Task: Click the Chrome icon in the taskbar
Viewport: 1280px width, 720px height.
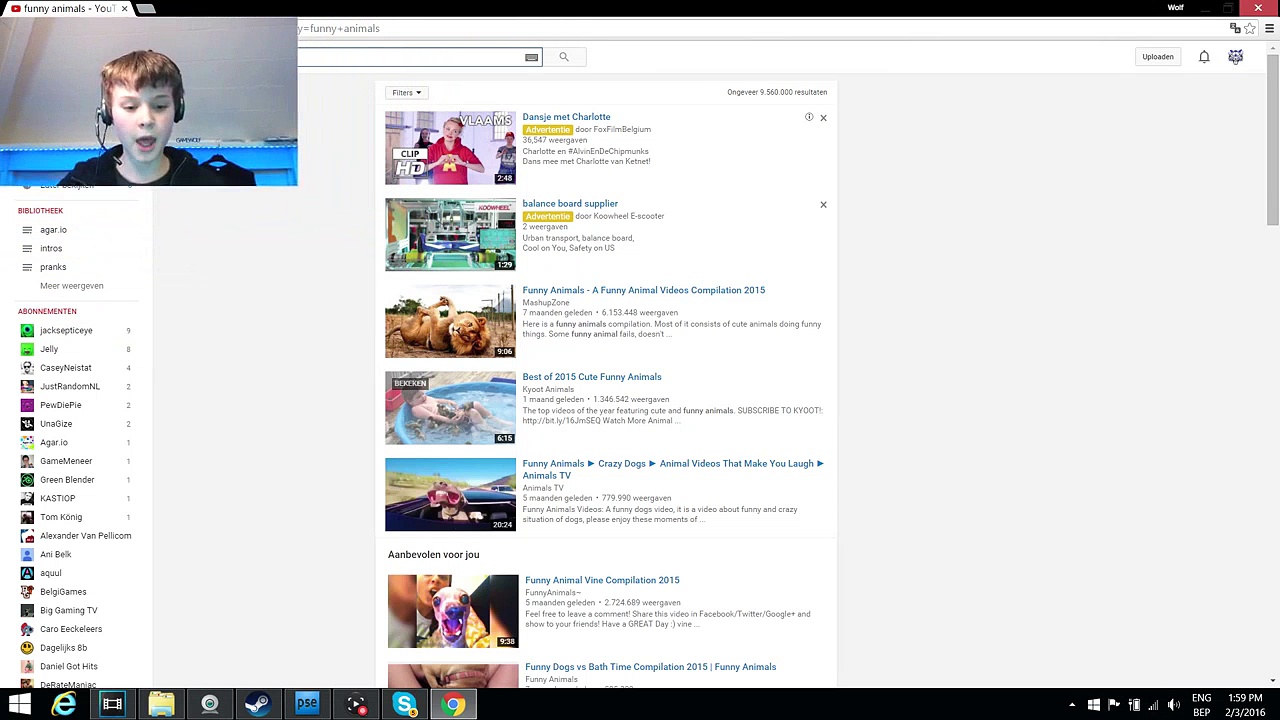Action: pyautogui.click(x=454, y=705)
